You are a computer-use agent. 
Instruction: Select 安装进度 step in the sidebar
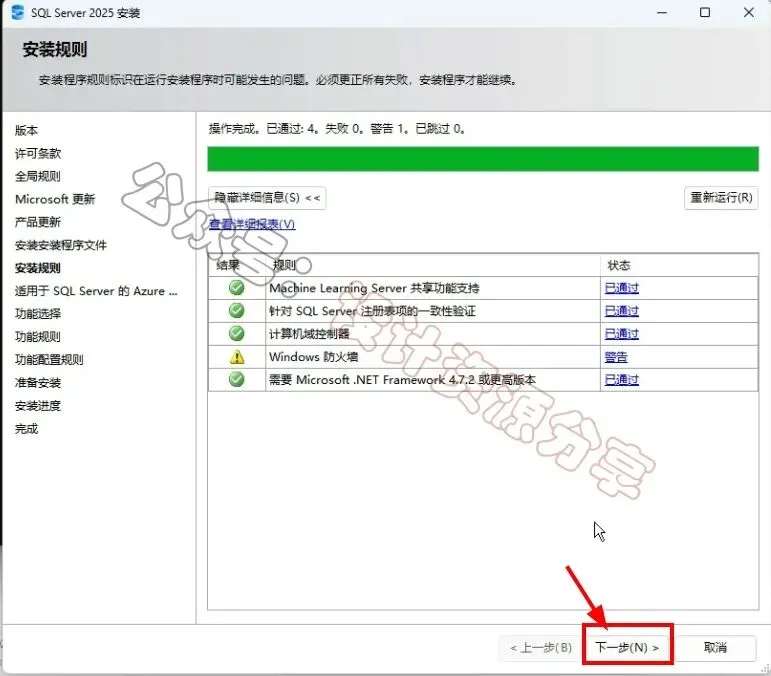point(38,406)
